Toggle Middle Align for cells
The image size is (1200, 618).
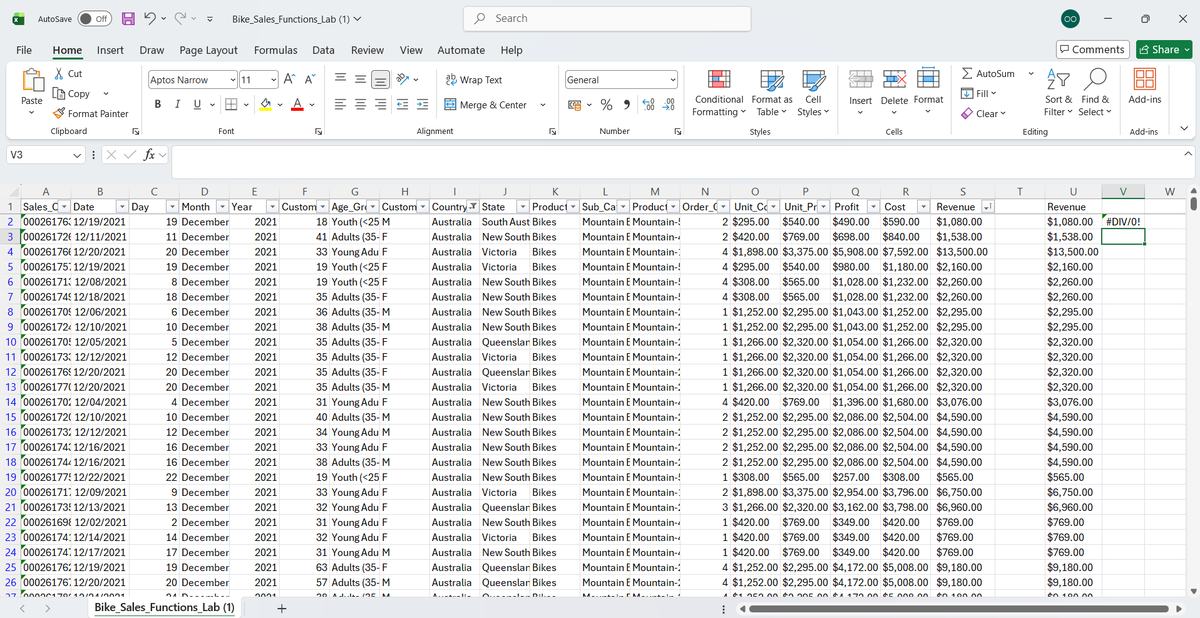pyautogui.click(x=360, y=80)
